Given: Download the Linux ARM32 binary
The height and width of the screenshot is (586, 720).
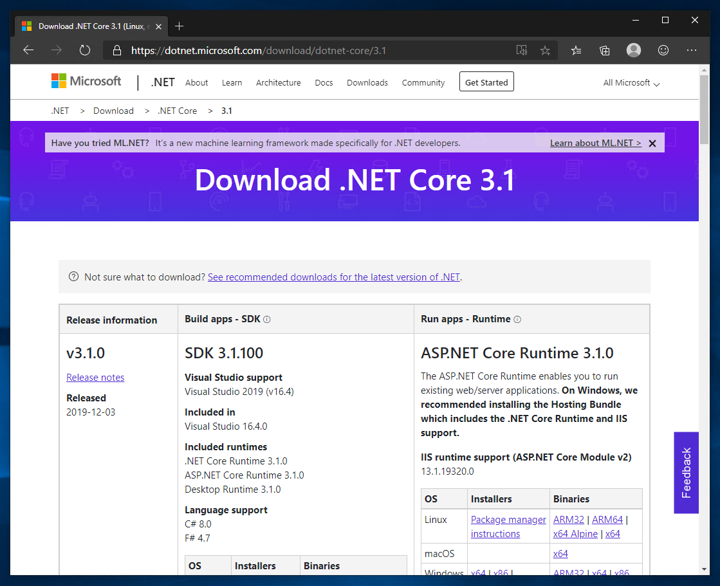Looking at the screenshot, I should point(568,519).
